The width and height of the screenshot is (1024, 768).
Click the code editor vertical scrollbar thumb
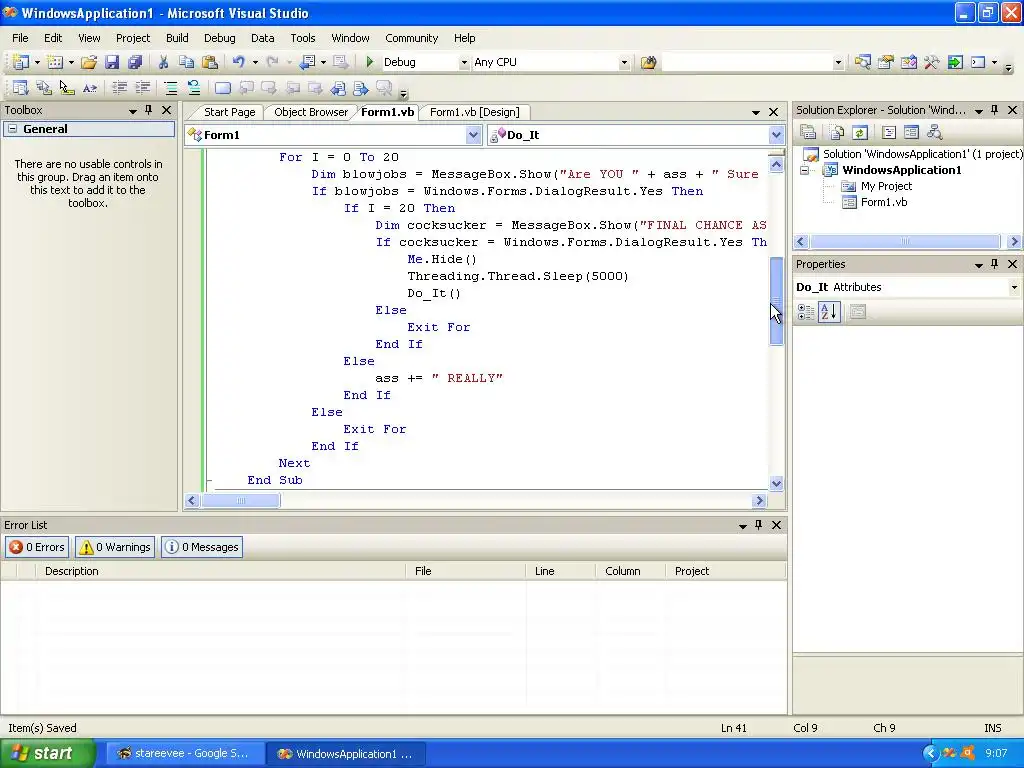tap(776, 300)
